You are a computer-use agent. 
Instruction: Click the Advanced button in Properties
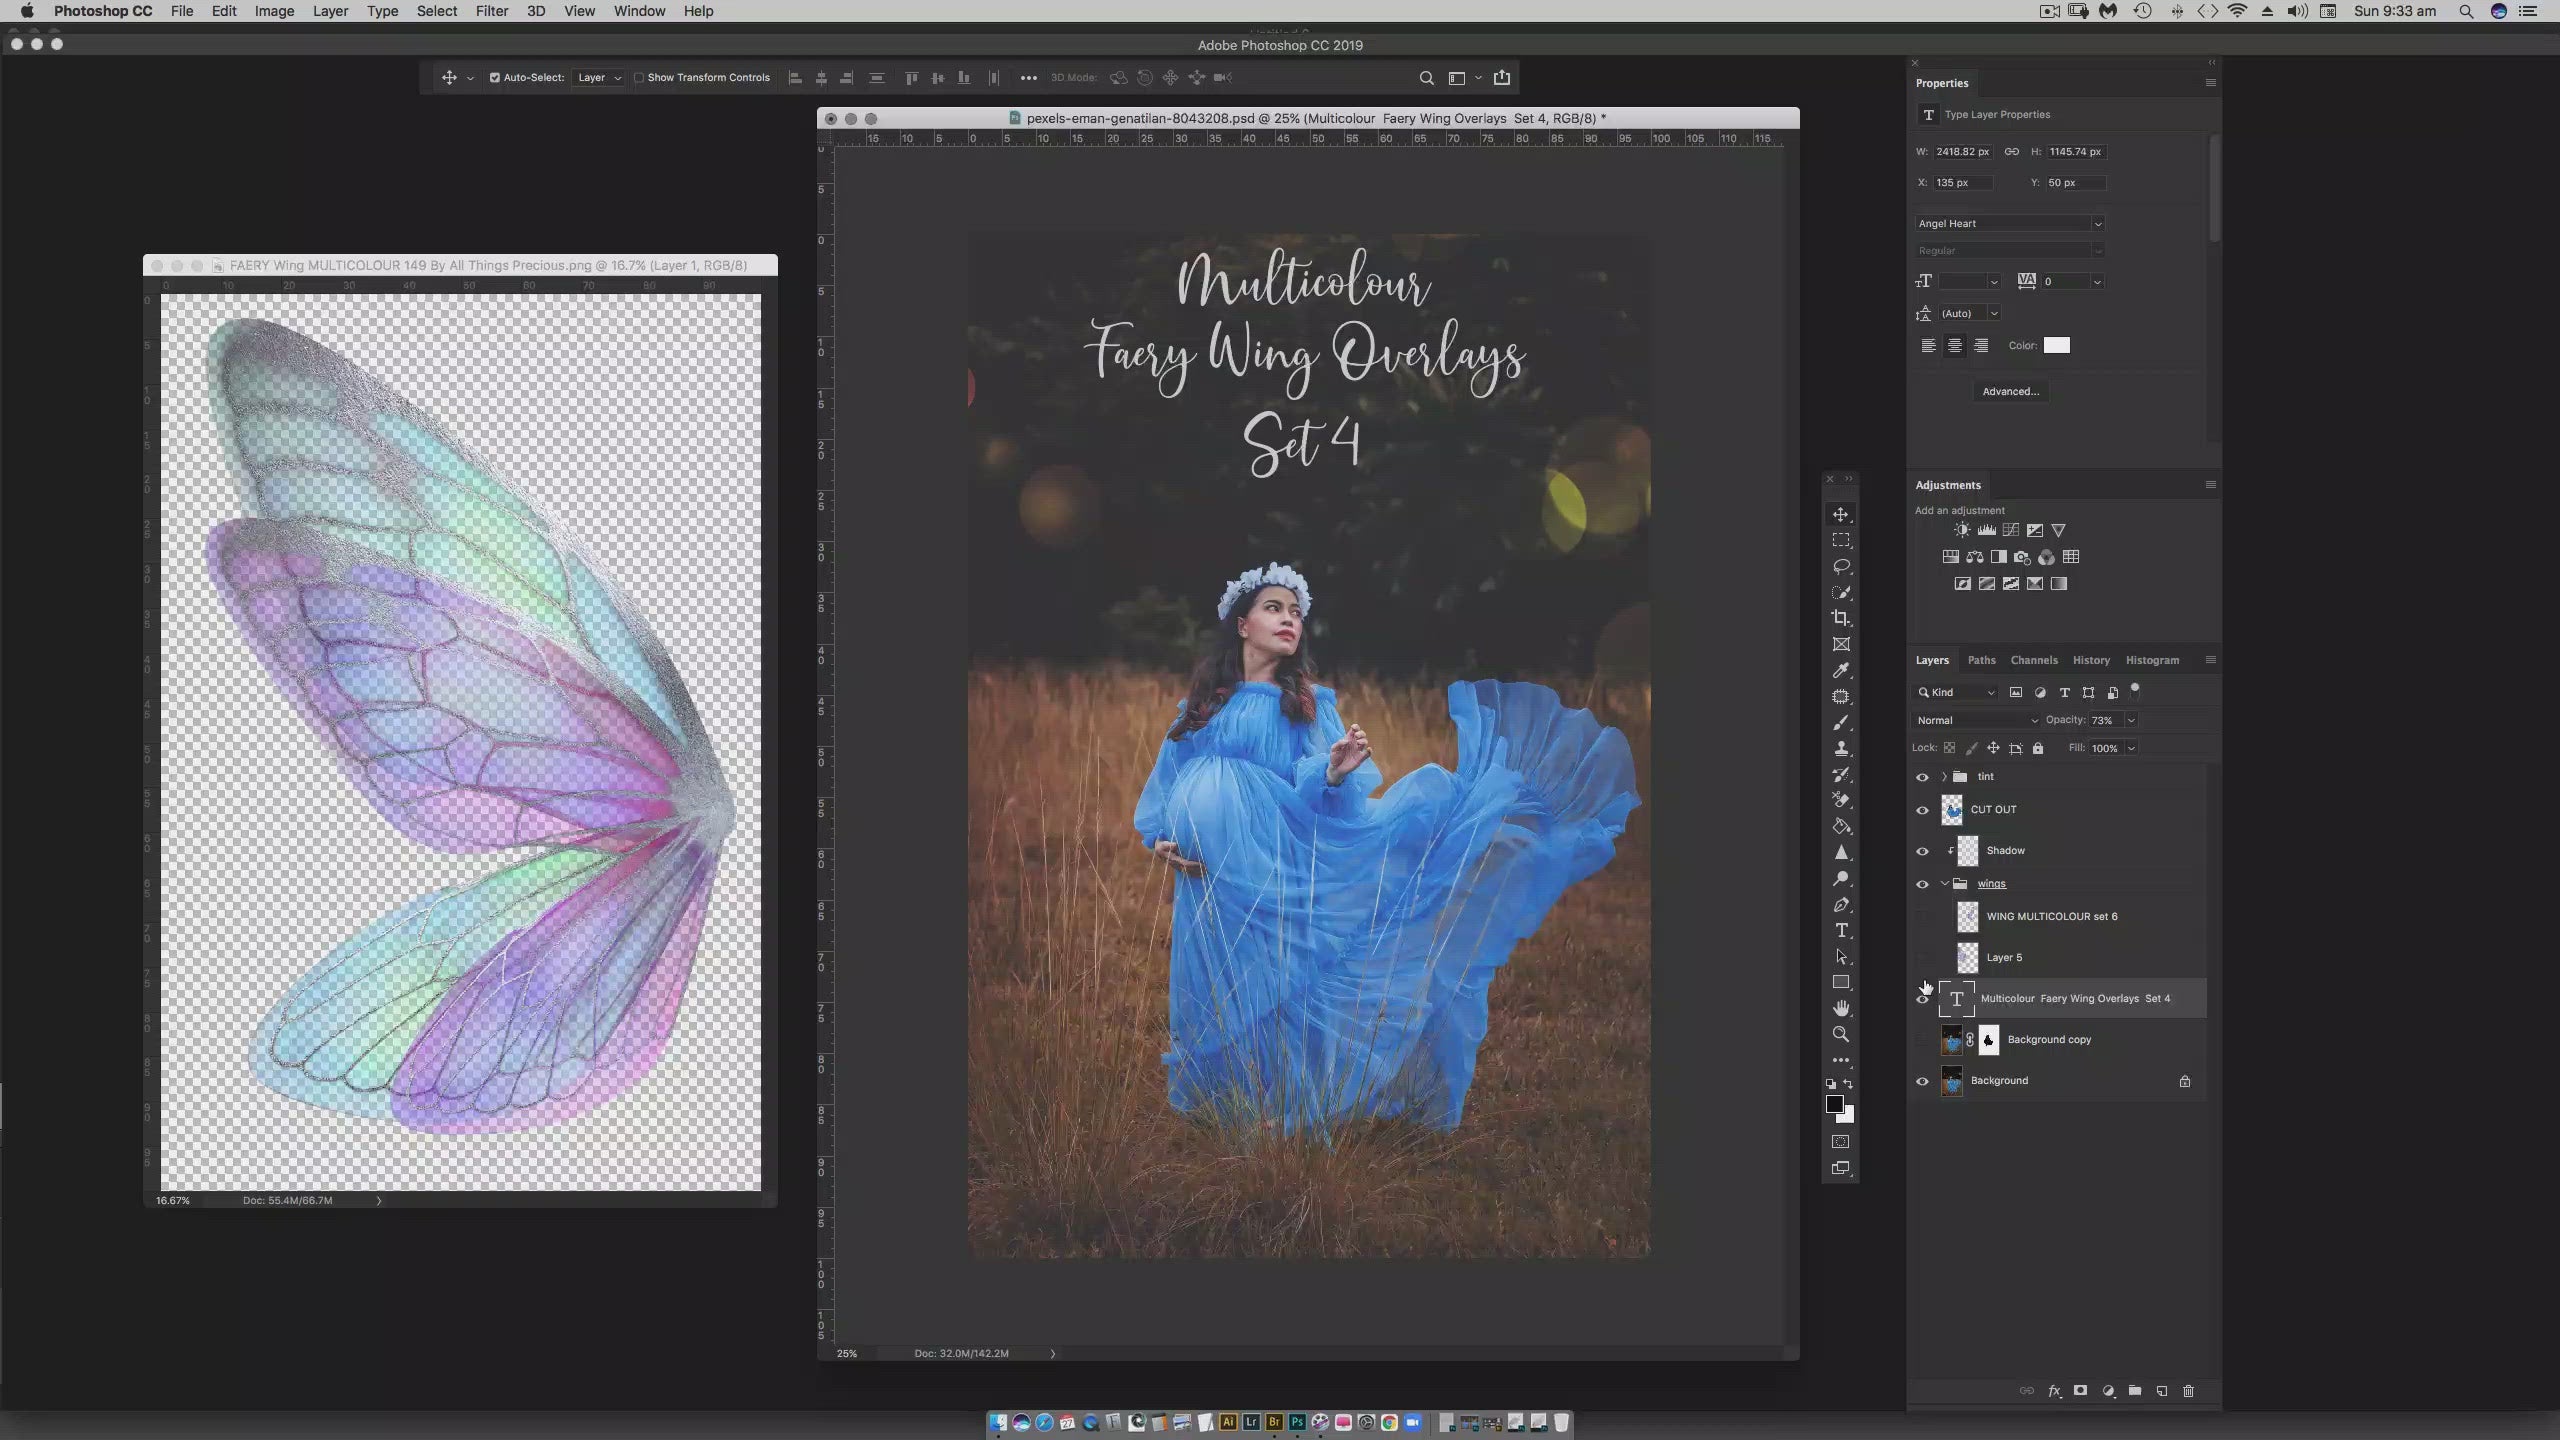(x=2010, y=391)
